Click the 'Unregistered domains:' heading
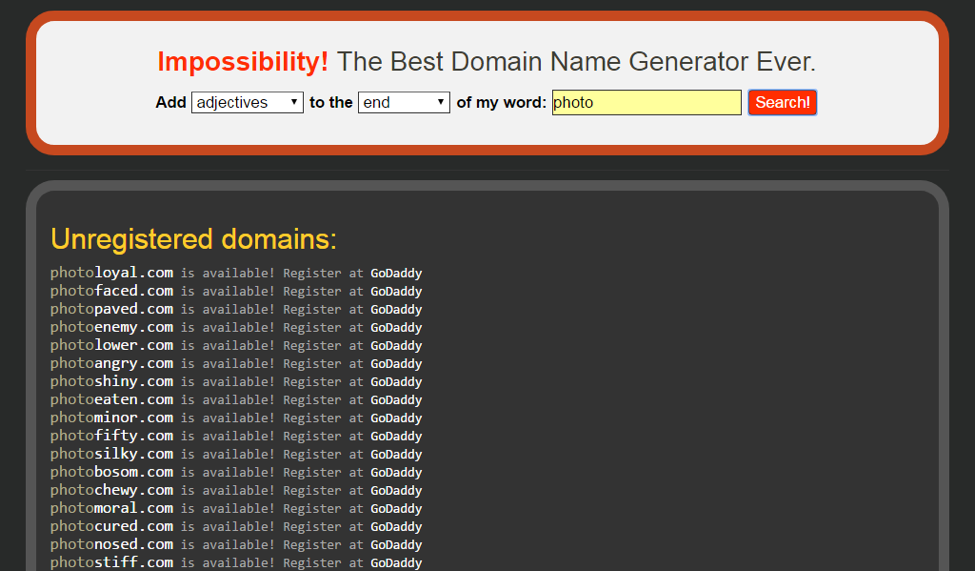The height and width of the screenshot is (571, 975). (193, 239)
